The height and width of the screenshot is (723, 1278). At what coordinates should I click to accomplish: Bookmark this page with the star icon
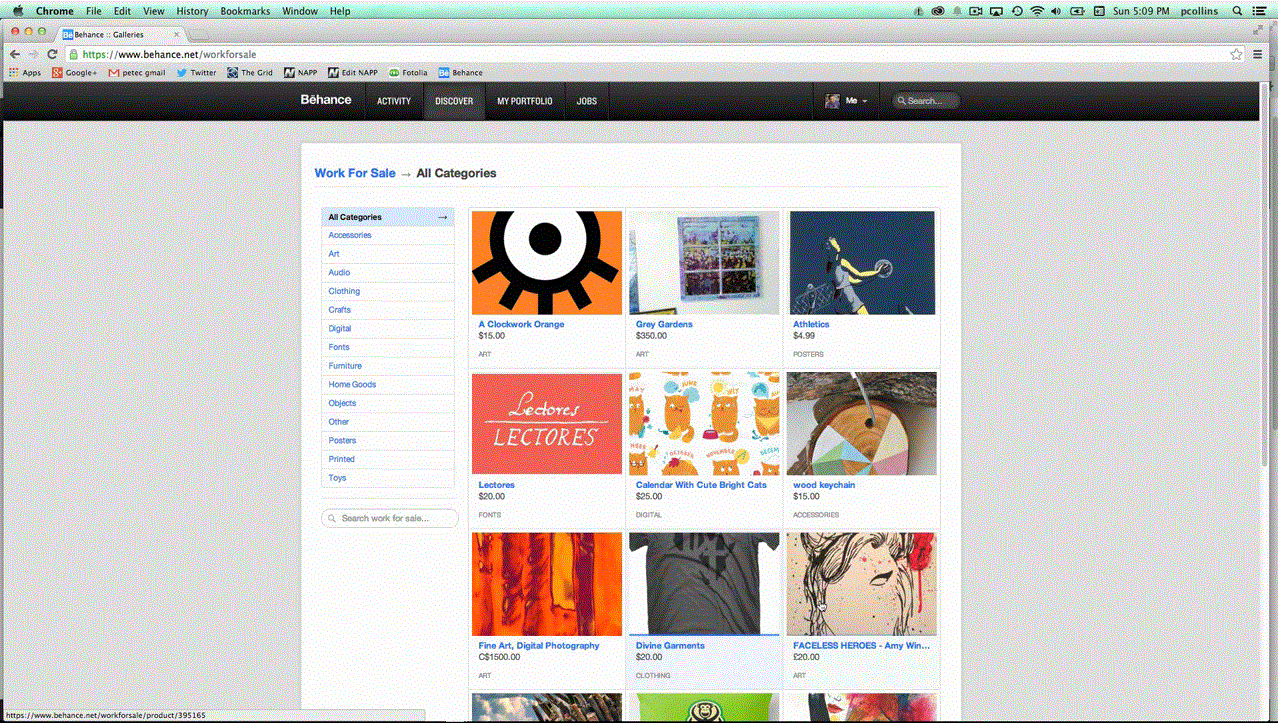pyautogui.click(x=1236, y=54)
